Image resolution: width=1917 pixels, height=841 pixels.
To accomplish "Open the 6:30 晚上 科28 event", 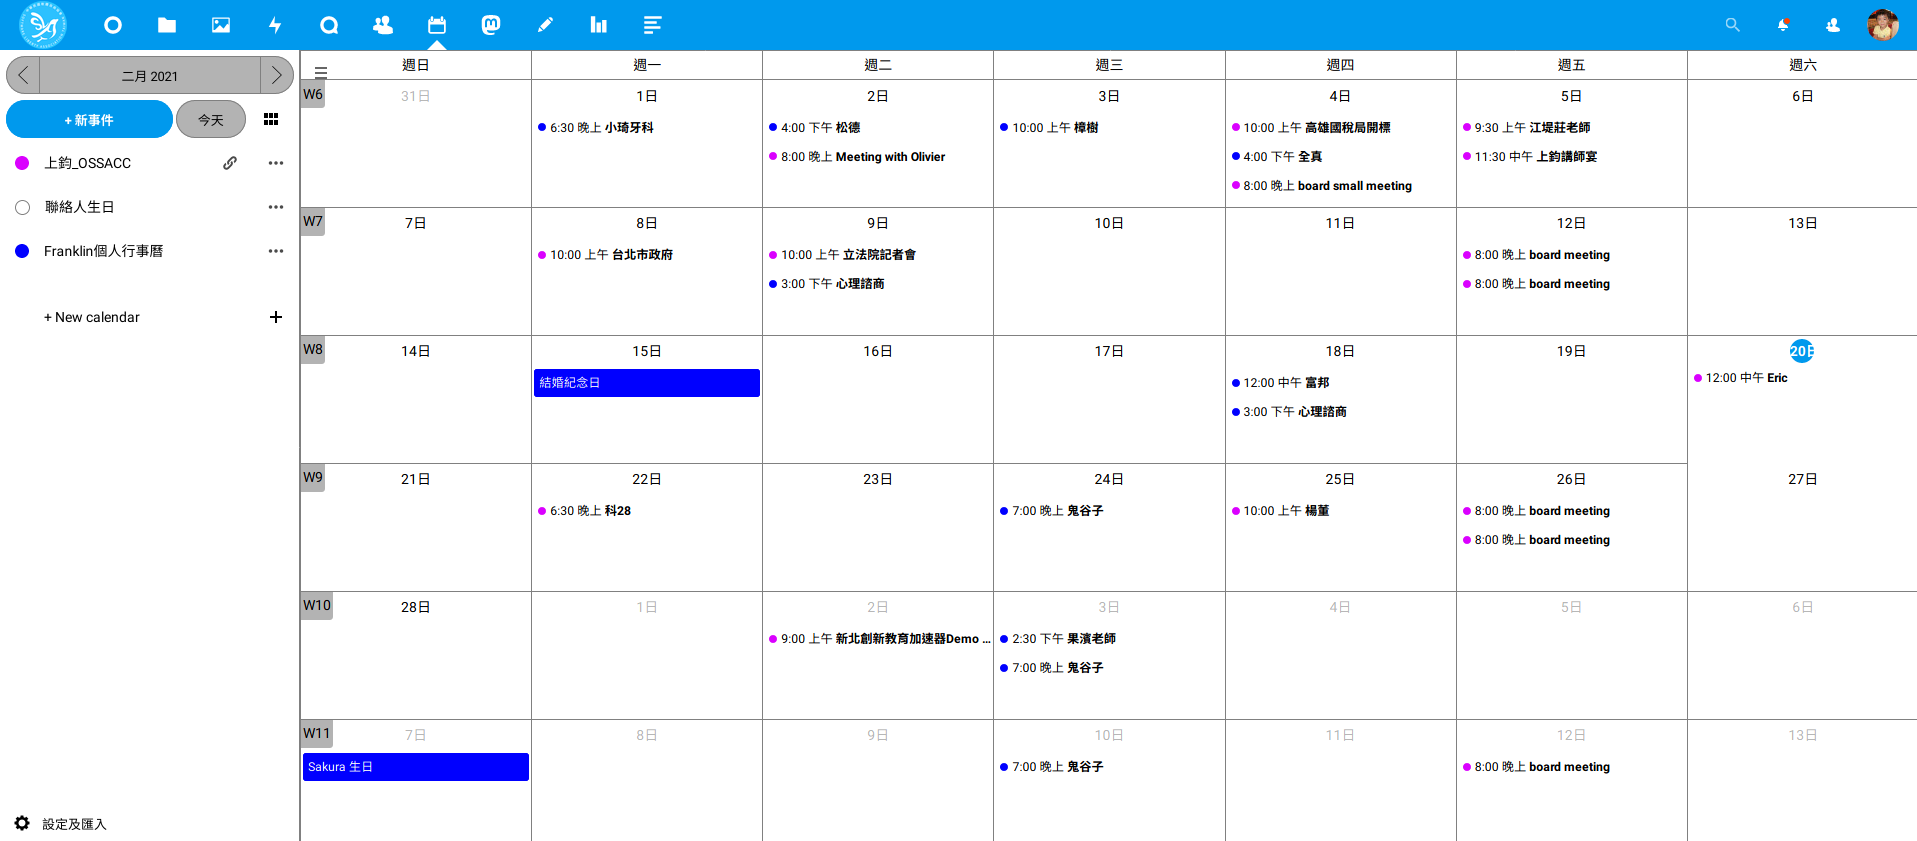I will 585,511.
